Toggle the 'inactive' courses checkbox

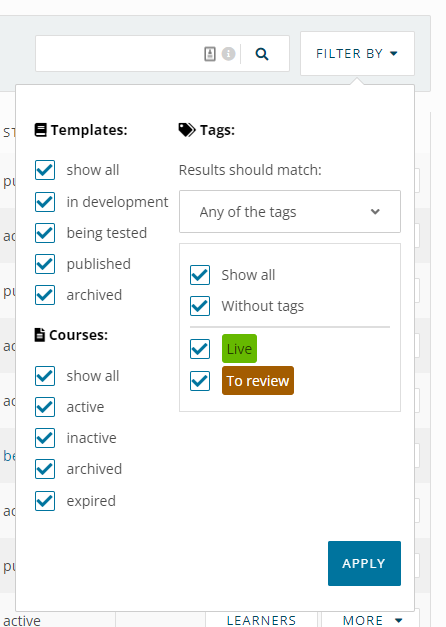[45, 438]
